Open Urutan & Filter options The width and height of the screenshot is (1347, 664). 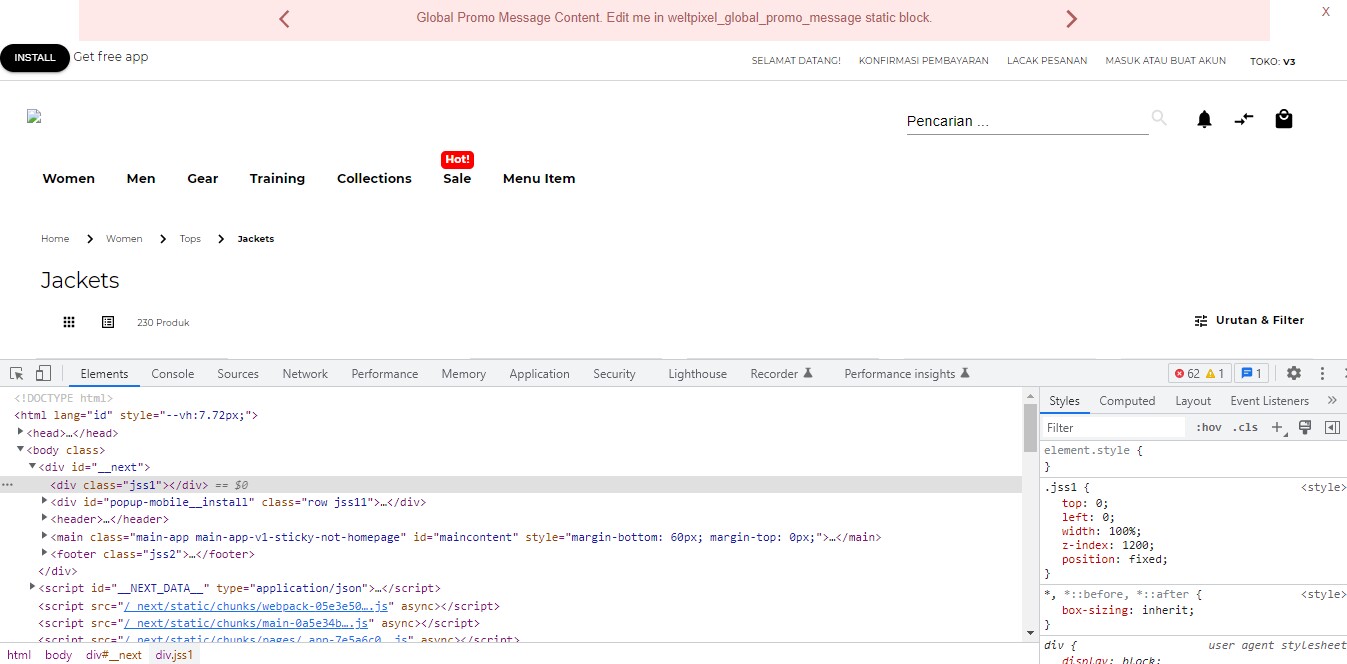(x=1249, y=321)
